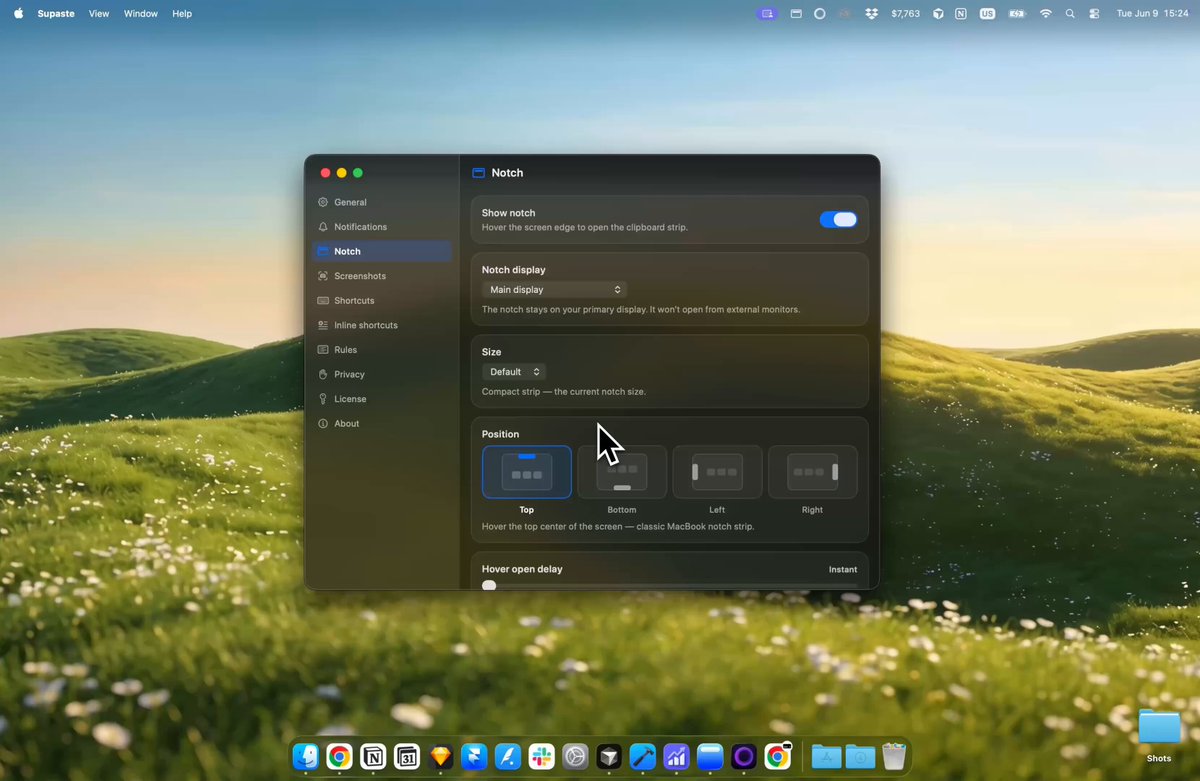Open the Notifications settings section

382,227
